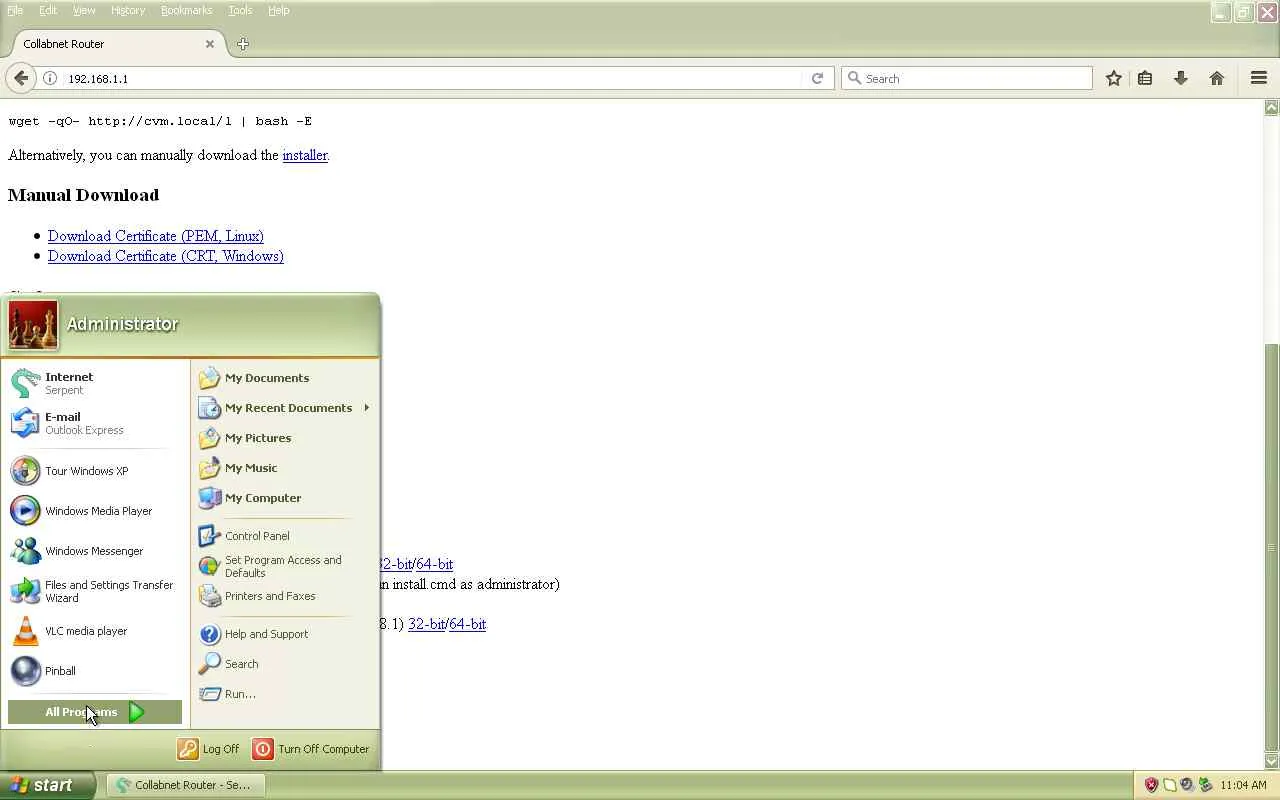The height and width of the screenshot is (800, 1280).
Task: Open the Downloads arrow icon
Action: click(1181, 78)
